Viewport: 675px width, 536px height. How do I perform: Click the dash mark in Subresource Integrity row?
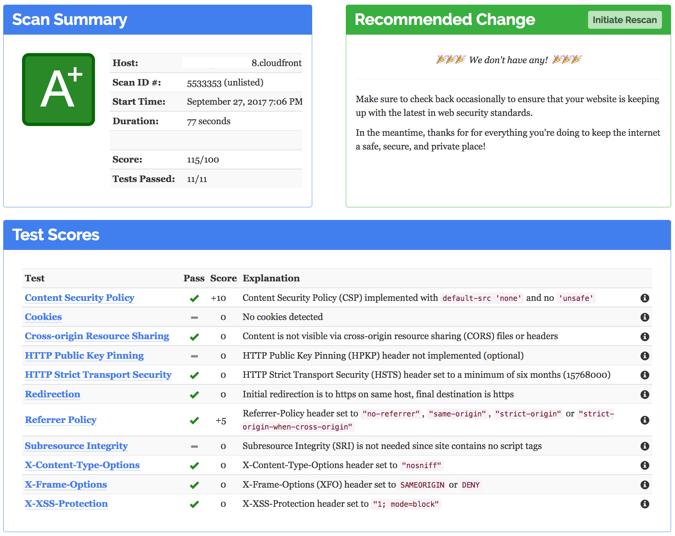[x=195, y=446]
